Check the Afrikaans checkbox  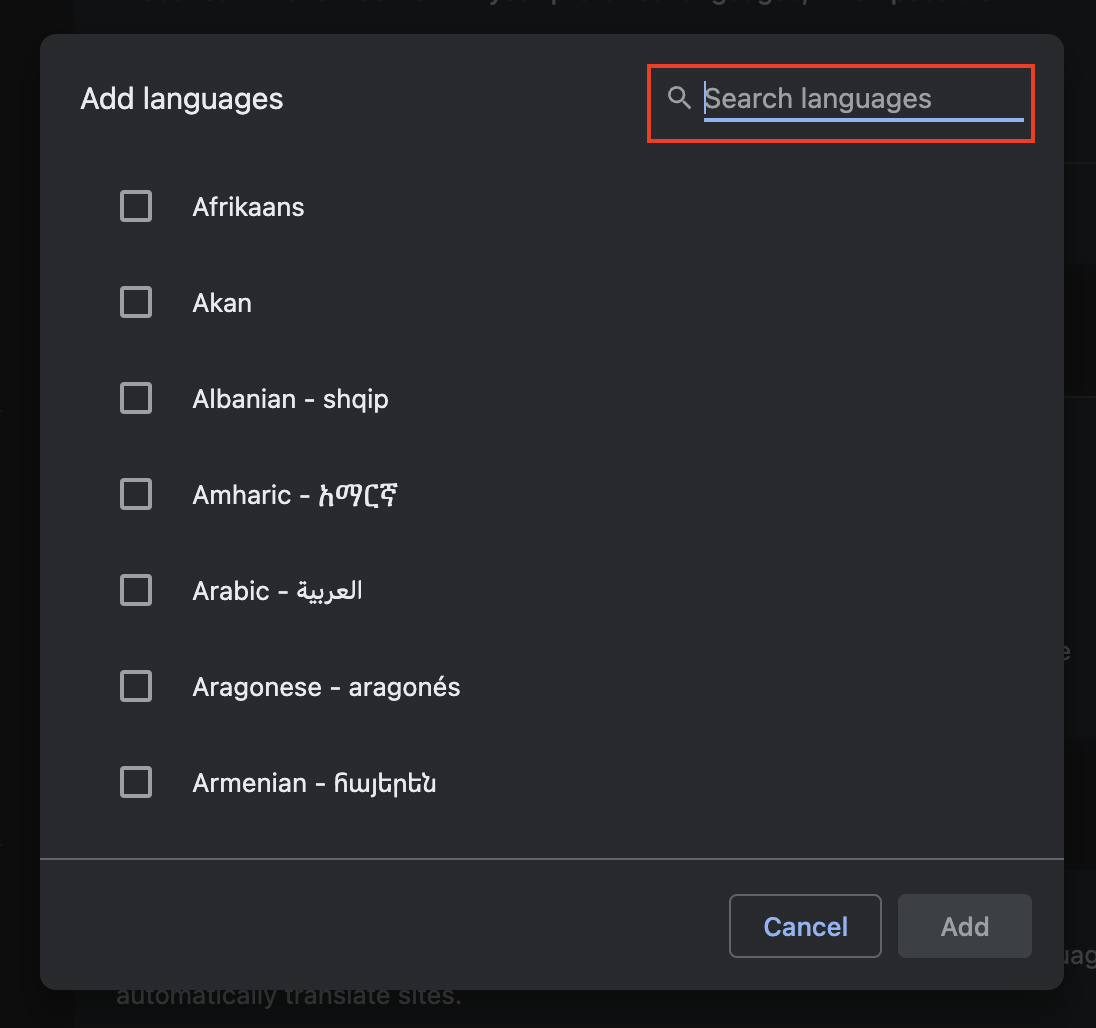pos(136,206)
